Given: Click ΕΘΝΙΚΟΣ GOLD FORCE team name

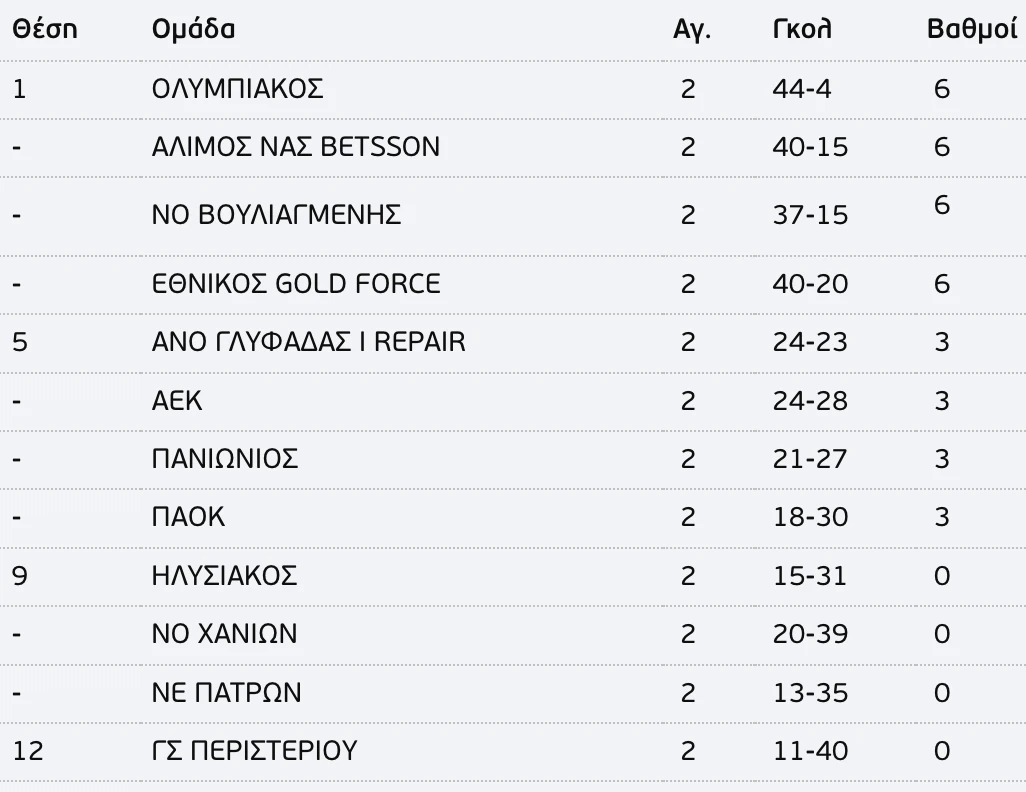Looking at the screenshot, I should point(295,284).
